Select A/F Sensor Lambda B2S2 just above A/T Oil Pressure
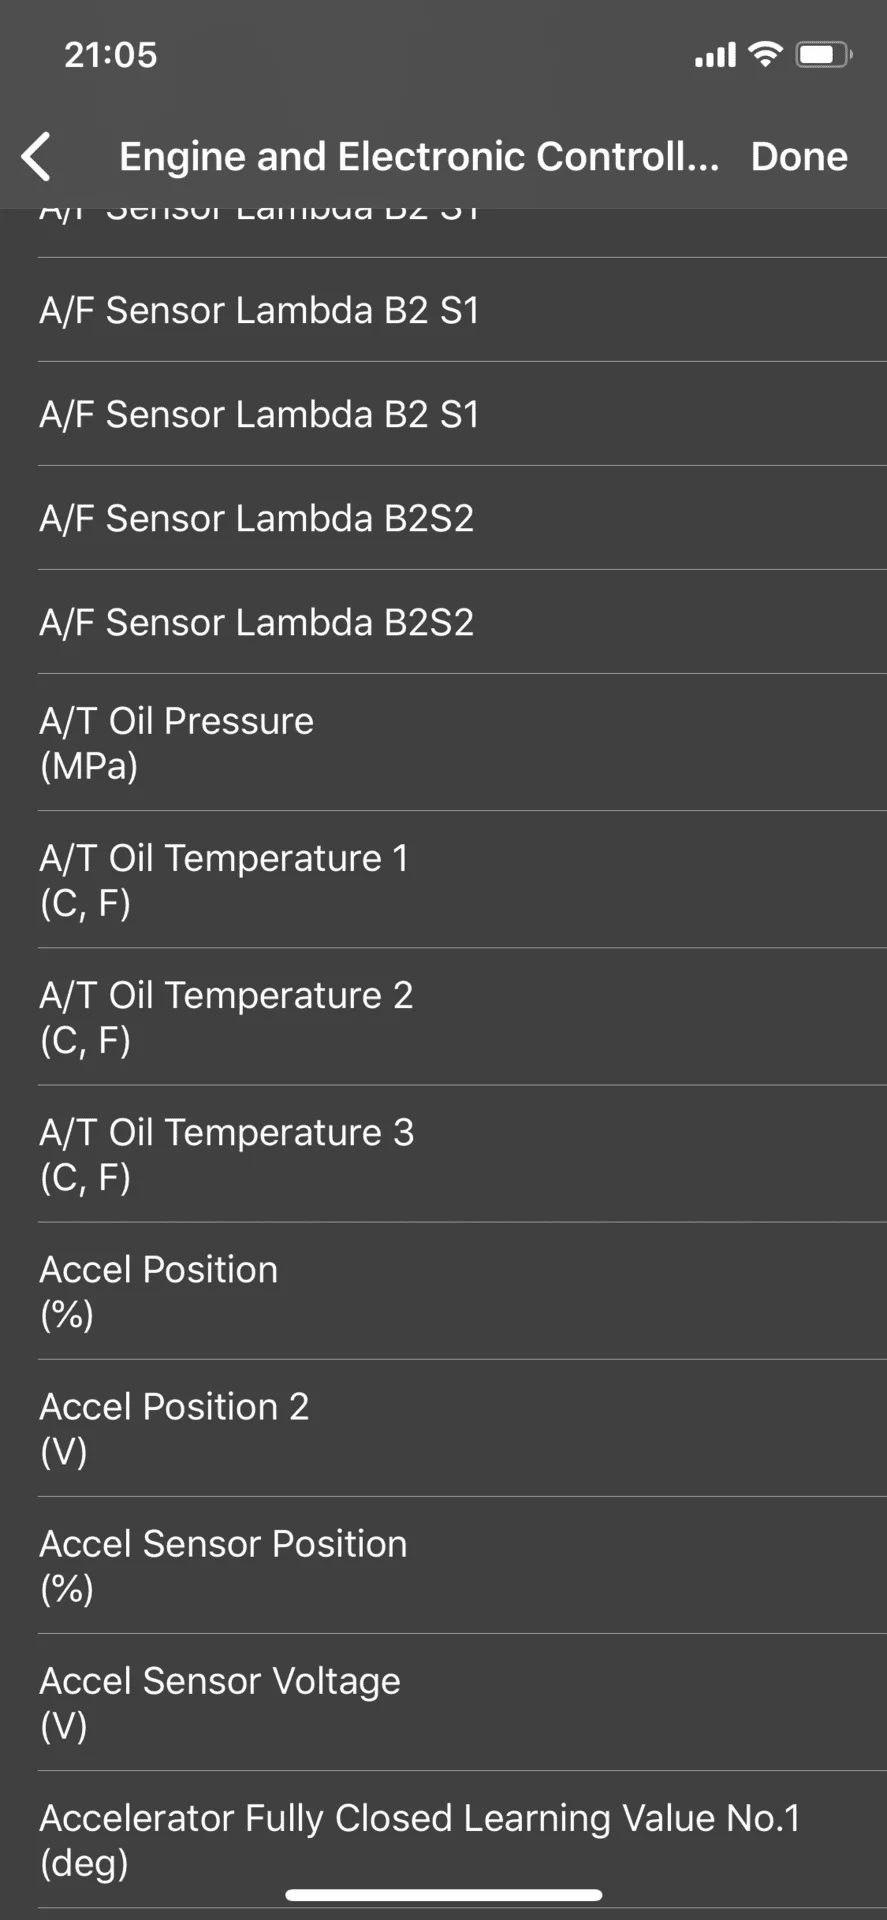Viewport: 887px width, 1920px height. coord(443,622)
